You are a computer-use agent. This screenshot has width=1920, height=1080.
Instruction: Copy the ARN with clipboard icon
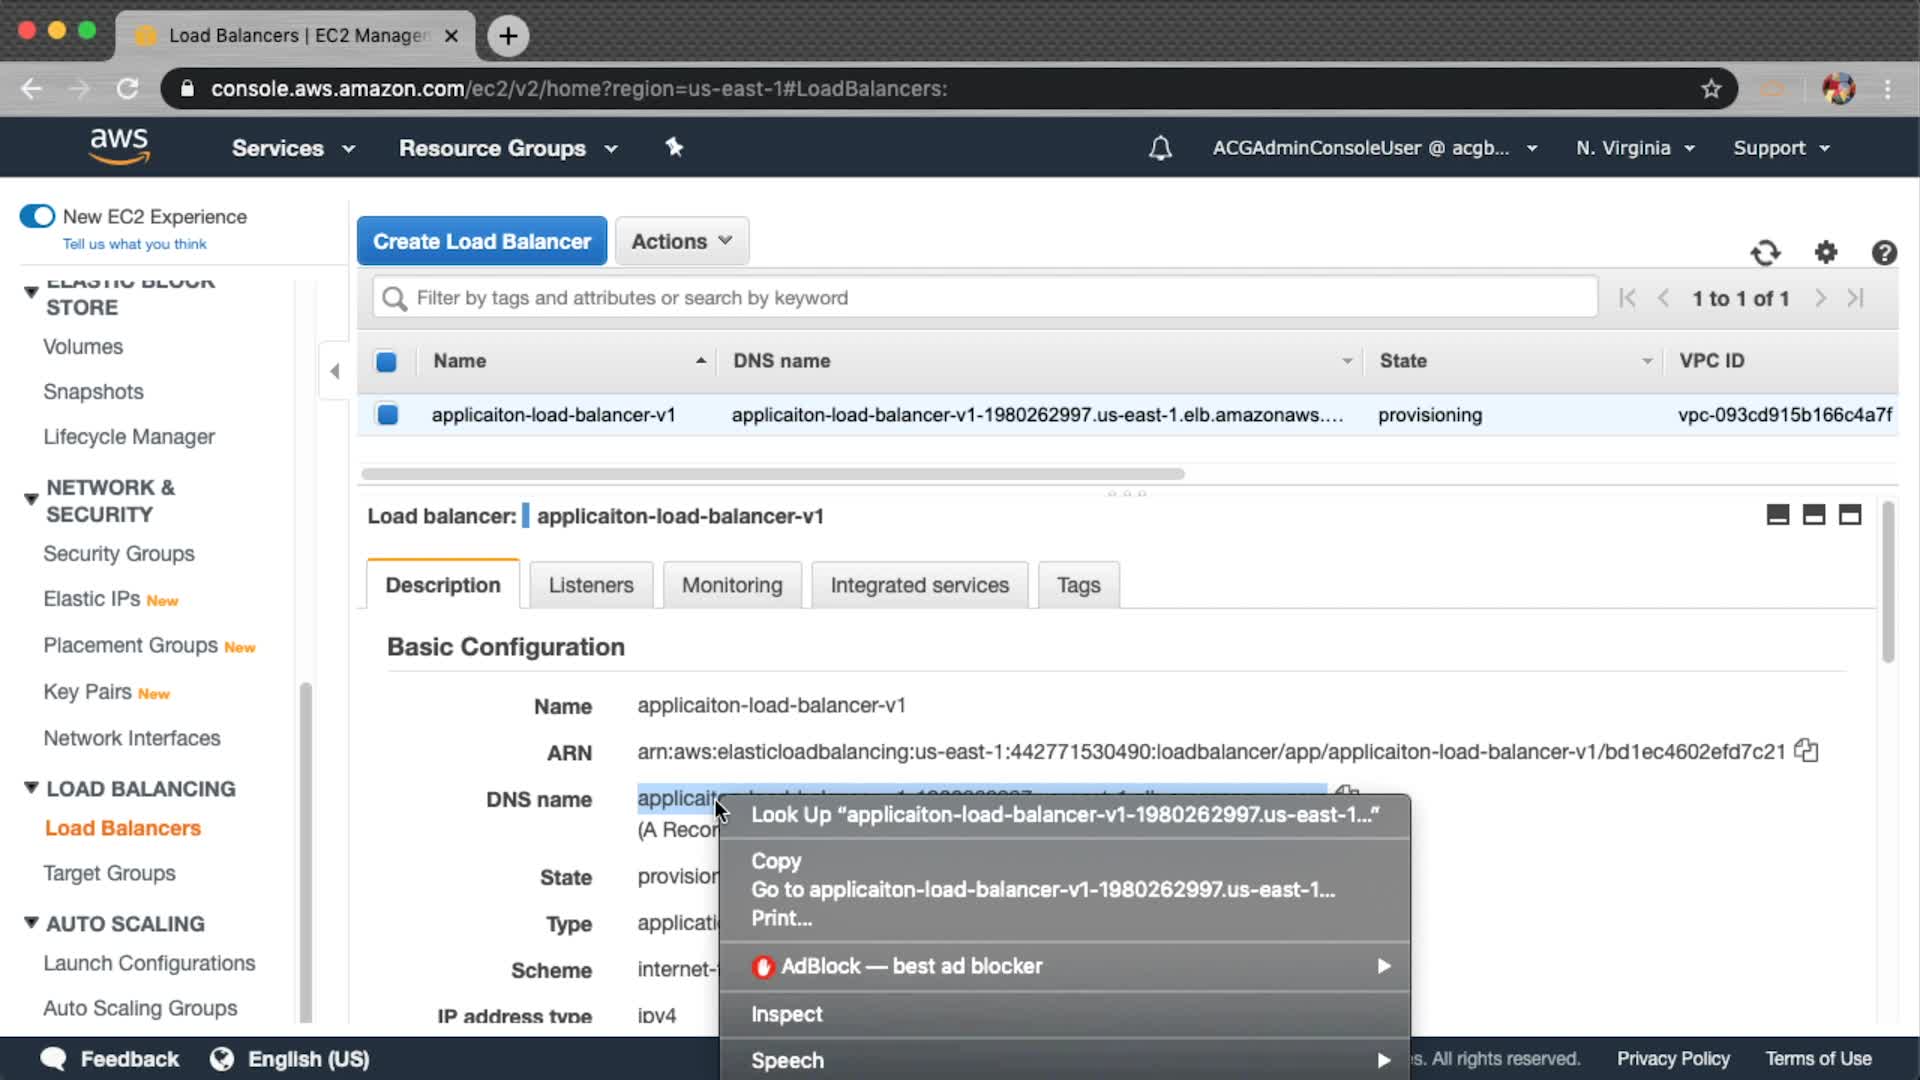1806,751
